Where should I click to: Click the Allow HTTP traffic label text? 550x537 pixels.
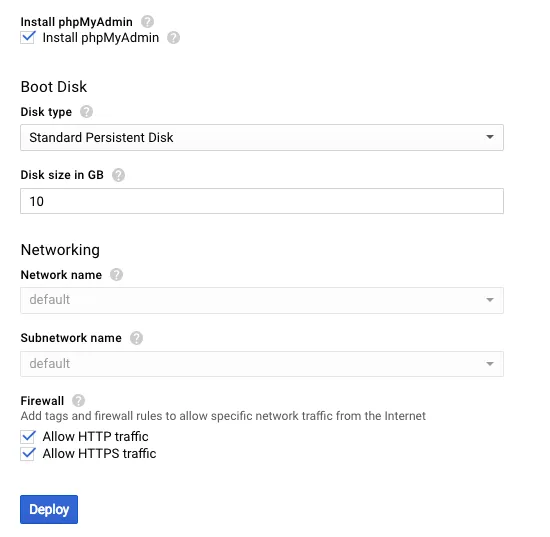[95, 437]
